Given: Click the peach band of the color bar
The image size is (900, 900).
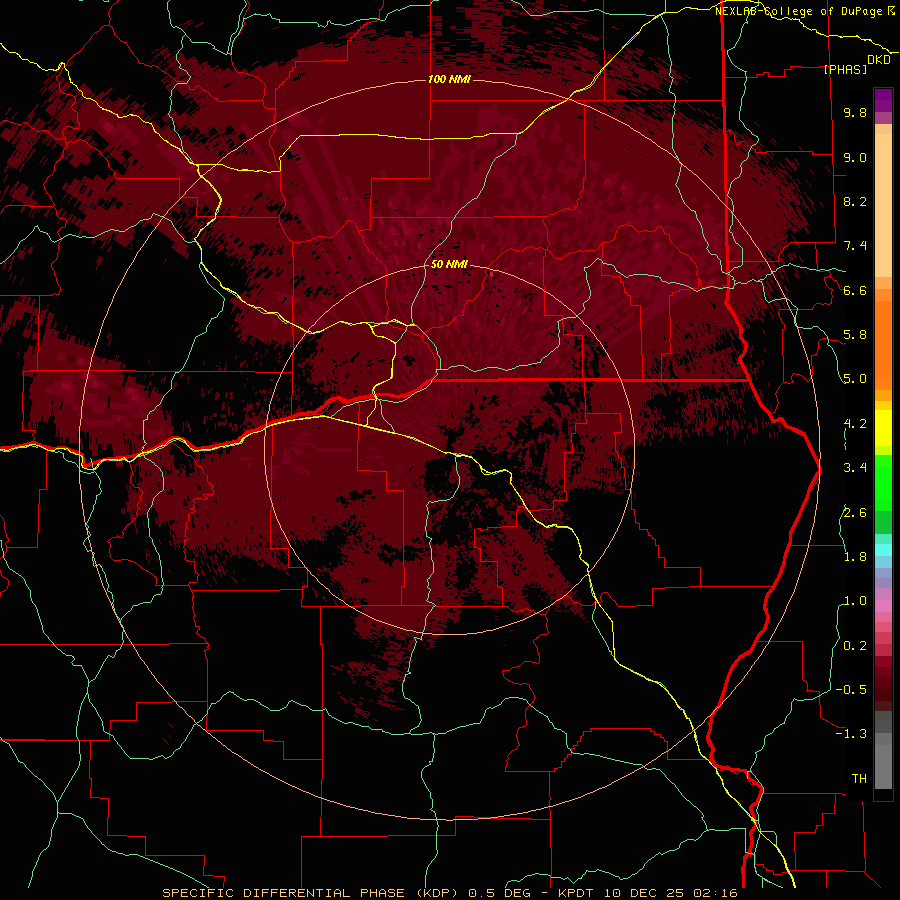Looking at the screenshot, I should [883, 205].
